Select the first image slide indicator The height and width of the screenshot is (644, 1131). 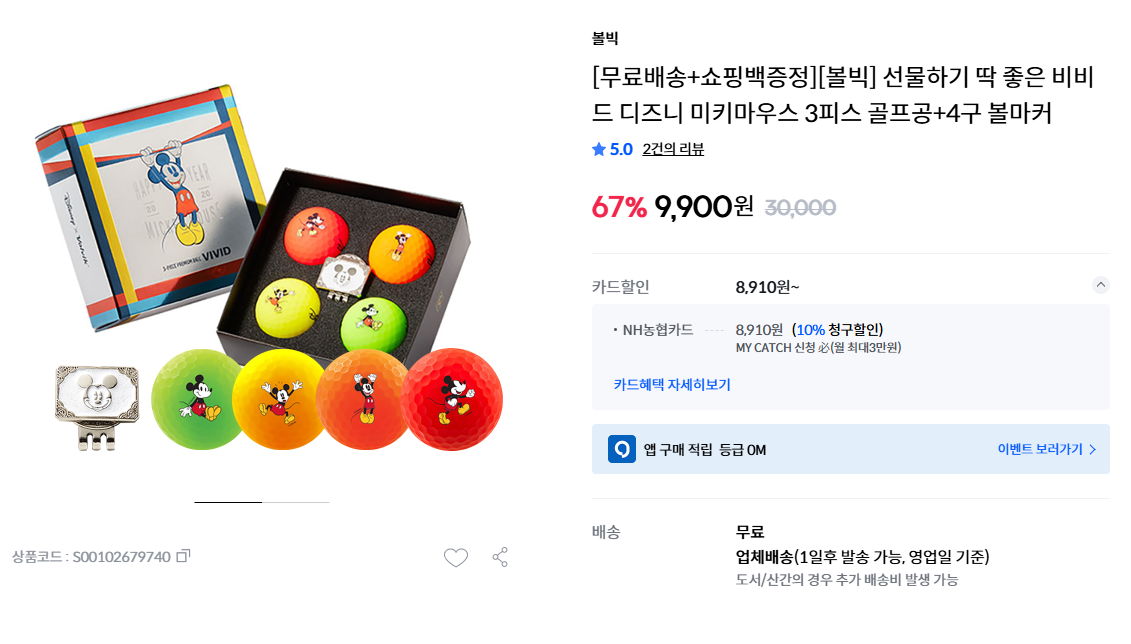(228, 502)
